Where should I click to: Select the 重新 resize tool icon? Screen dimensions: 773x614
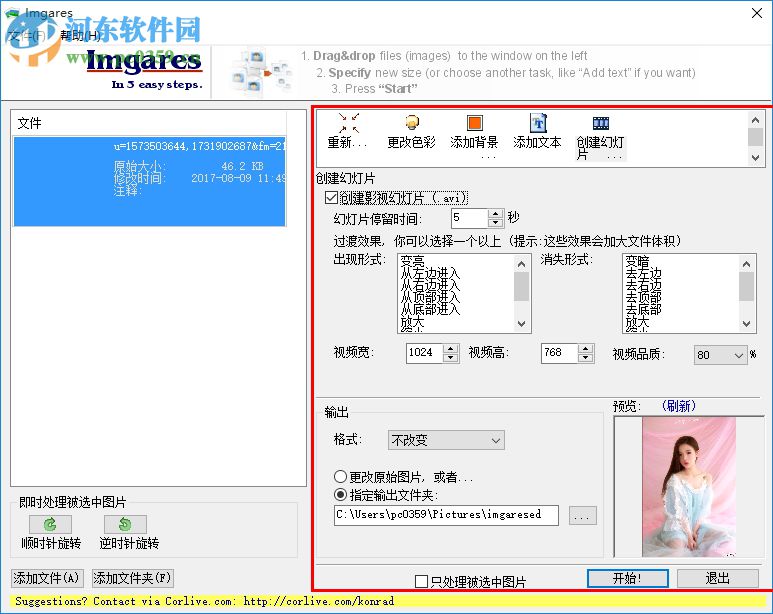[349, 123]
